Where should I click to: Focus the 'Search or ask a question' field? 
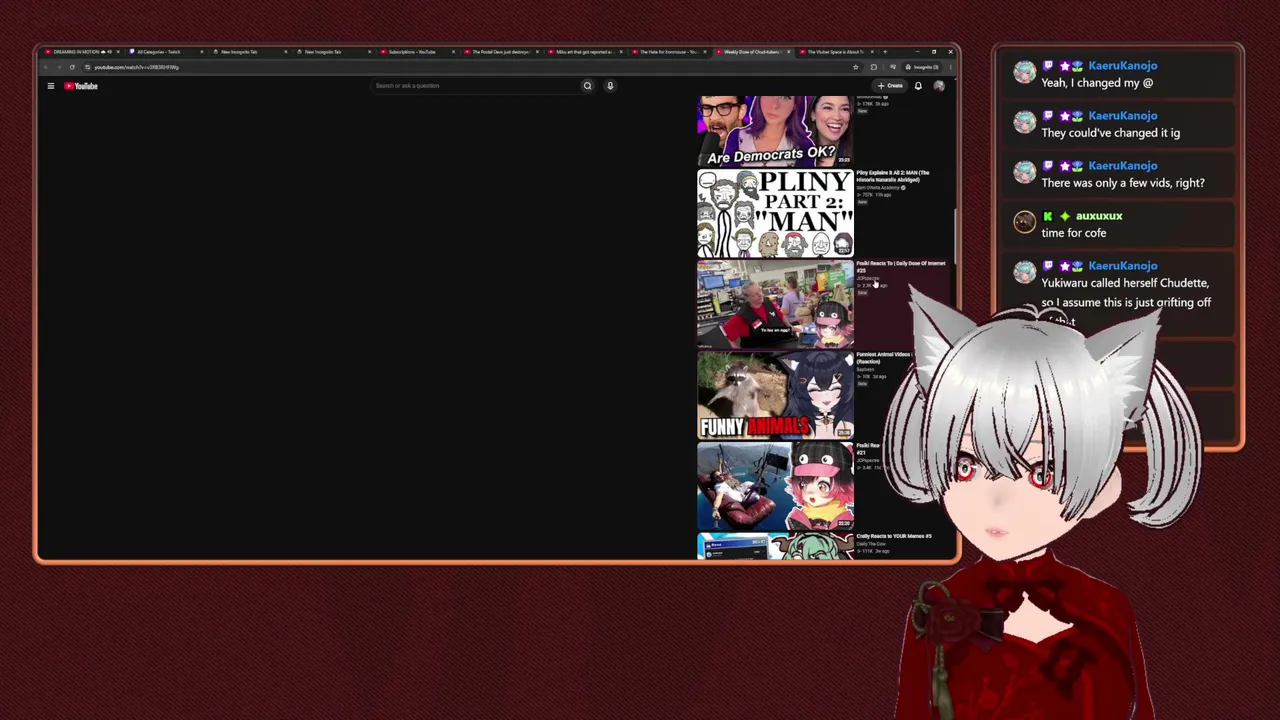474,86
